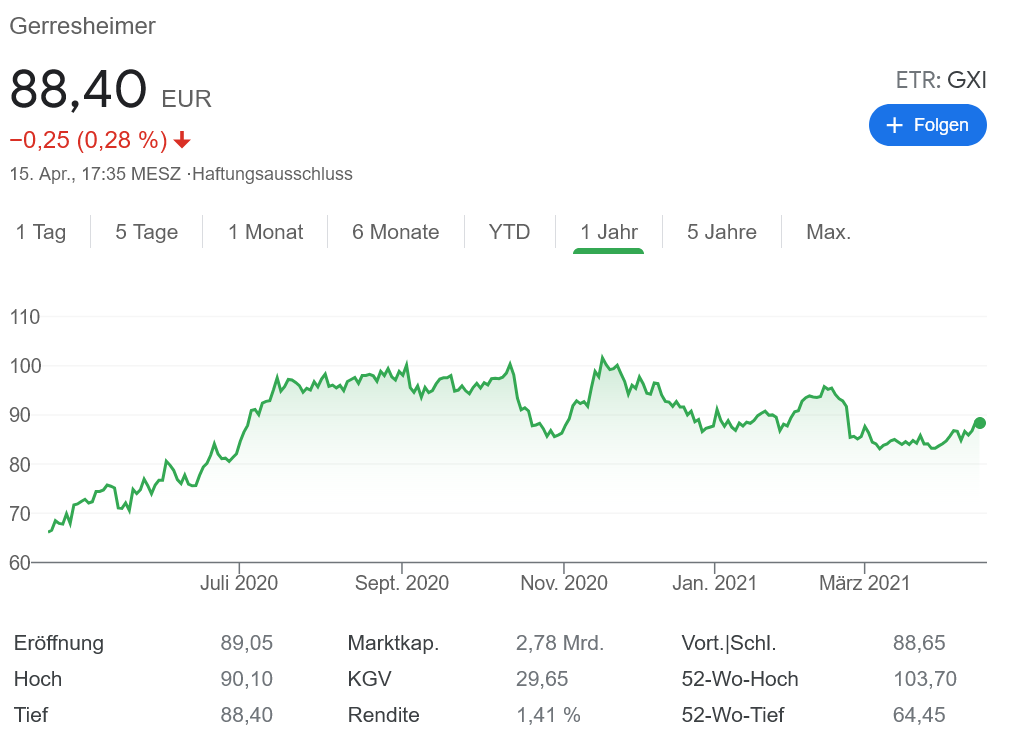Click the red down arrow beside the price change

pyautogui.click(x=182, y=139)
